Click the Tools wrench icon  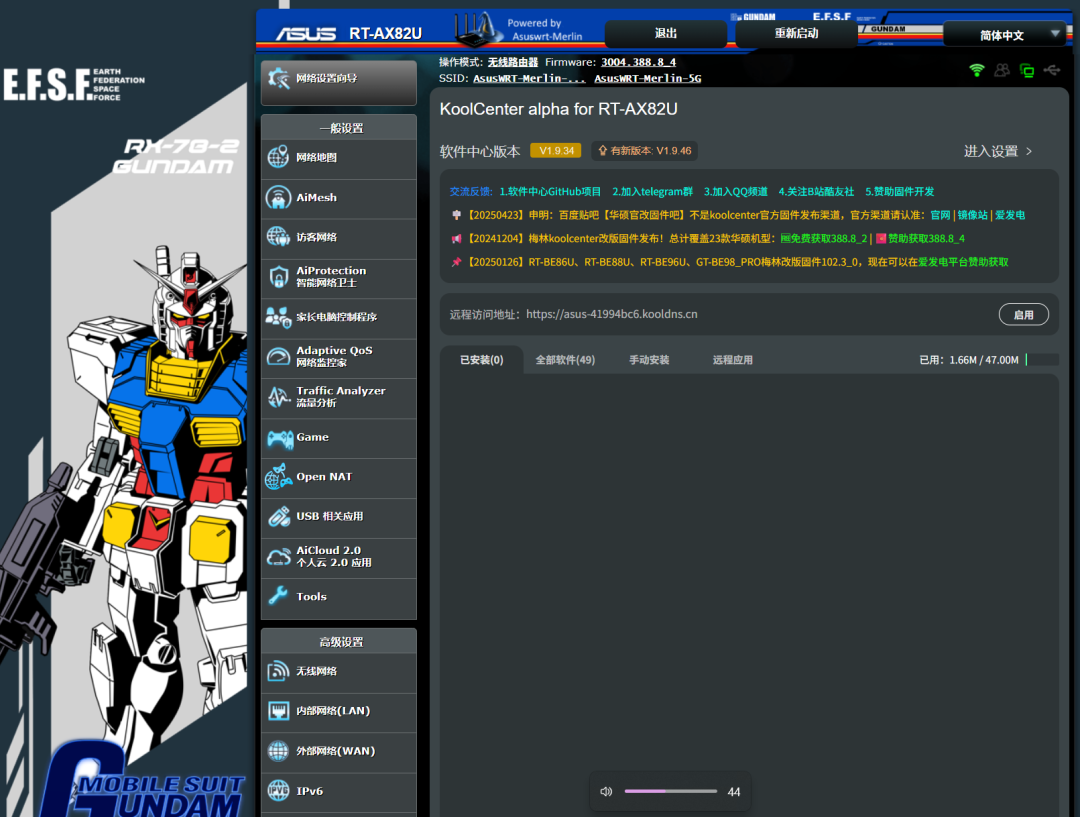[x=278, y=597]
